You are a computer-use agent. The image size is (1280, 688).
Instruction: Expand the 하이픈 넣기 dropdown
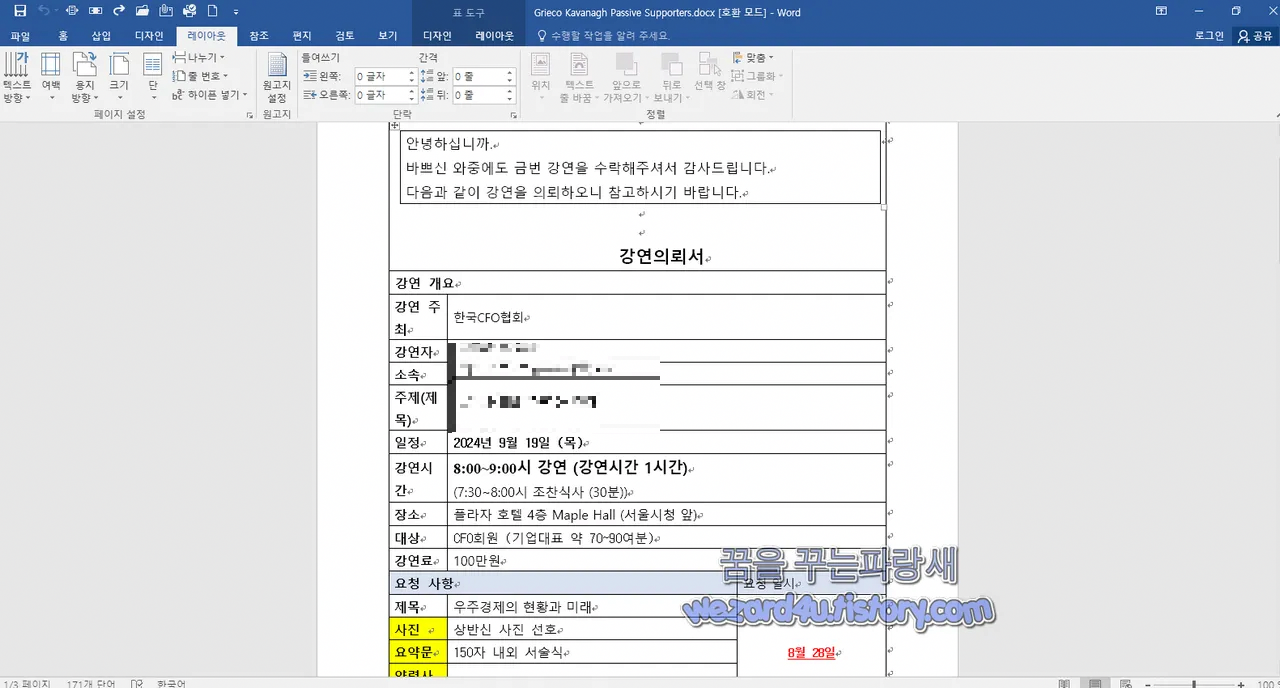tap(211, 95)
